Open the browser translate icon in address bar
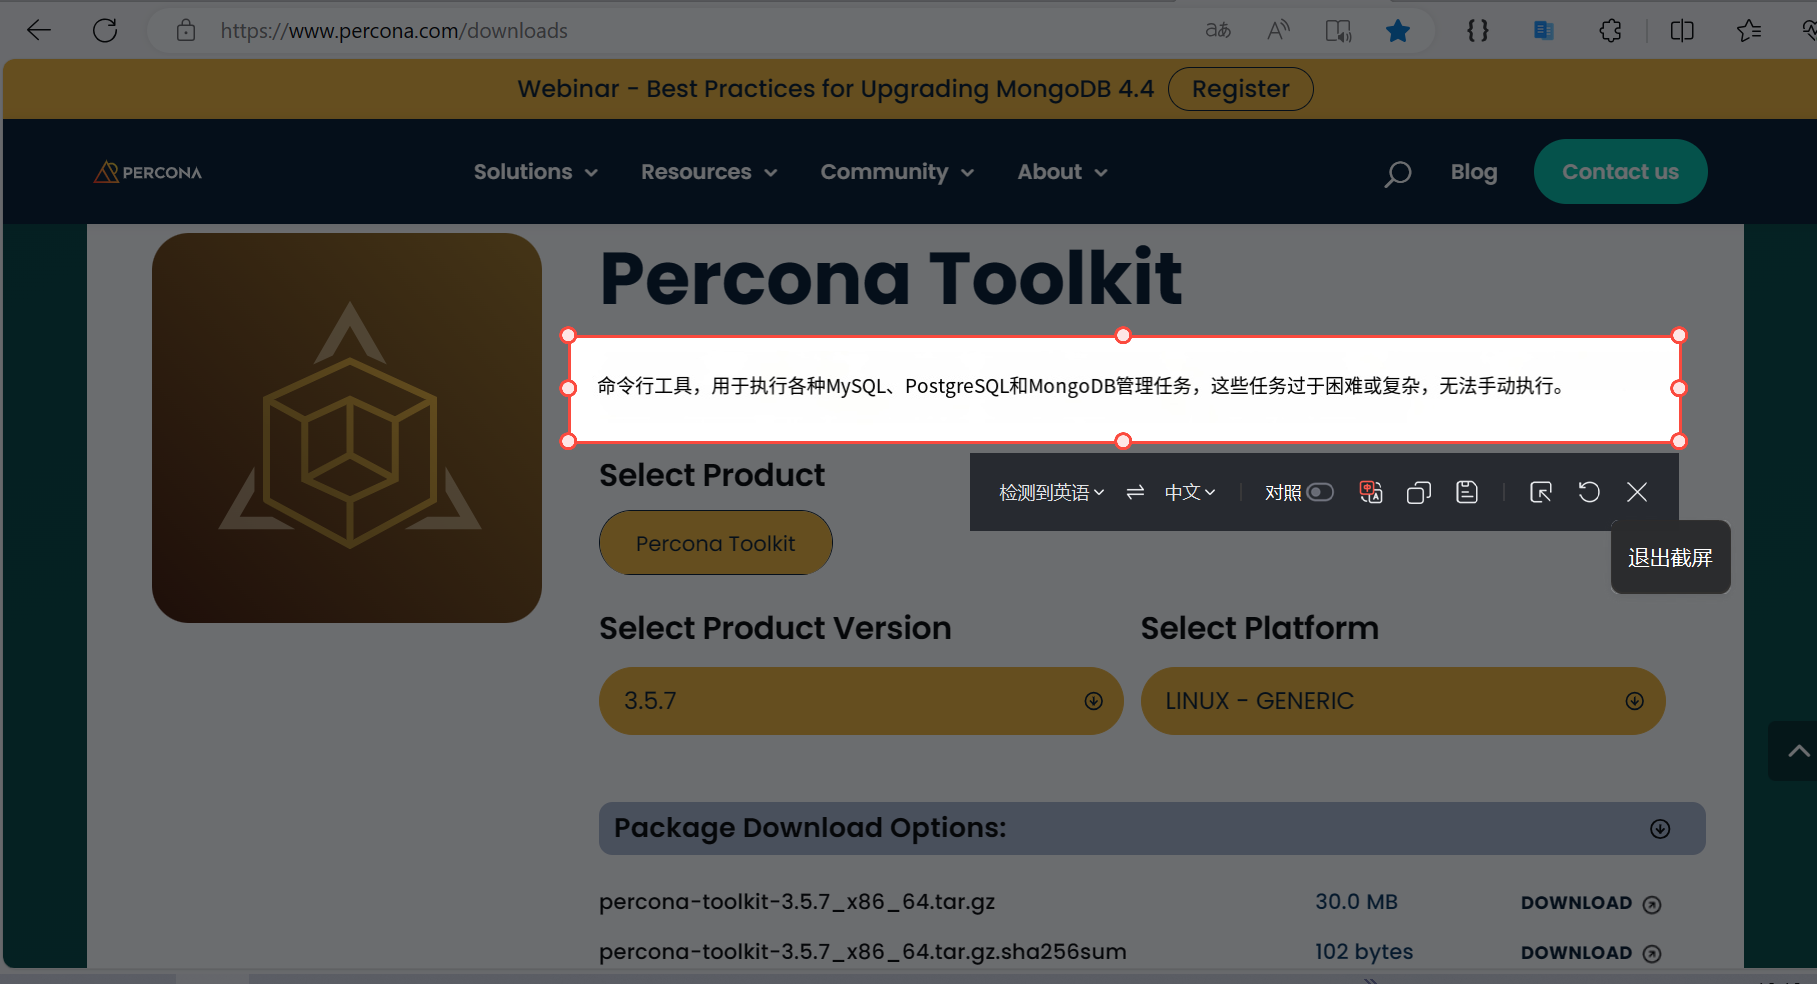1817x984 pixels. tap(1218, 30)
